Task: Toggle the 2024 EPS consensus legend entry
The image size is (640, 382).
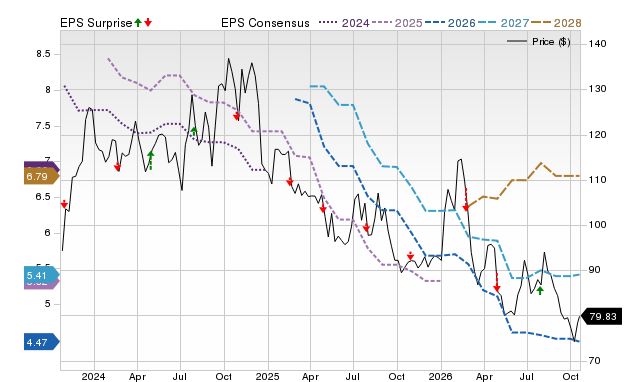Action: [344, 23]
